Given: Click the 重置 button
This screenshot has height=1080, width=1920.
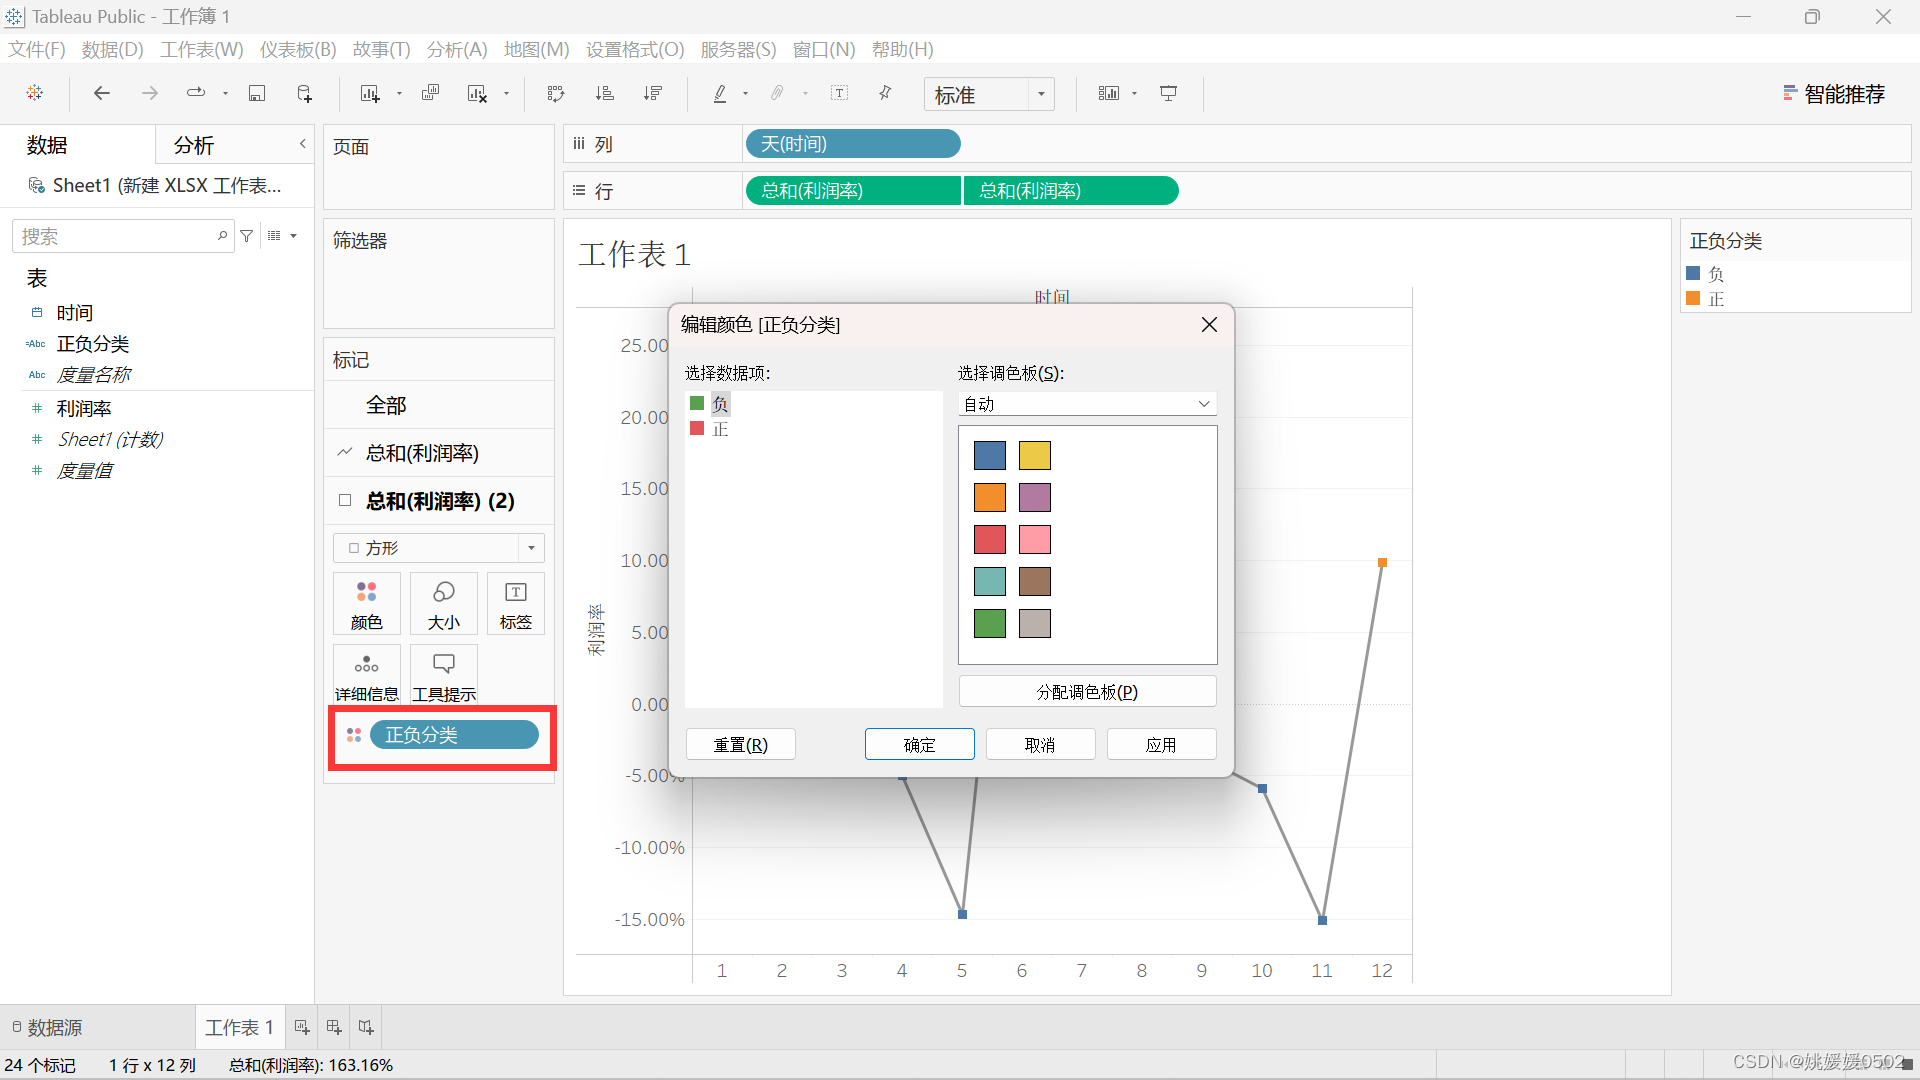Looking at the screenshot, I should pos(740,744).
